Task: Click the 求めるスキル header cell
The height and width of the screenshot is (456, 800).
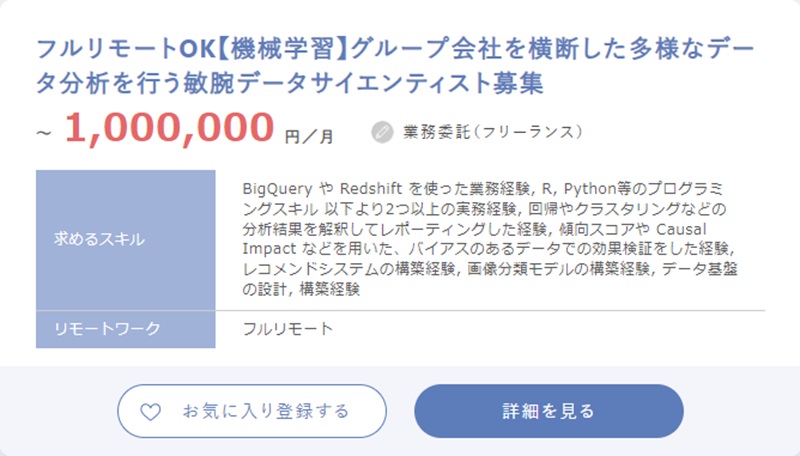Action: (x=100, y=239)
